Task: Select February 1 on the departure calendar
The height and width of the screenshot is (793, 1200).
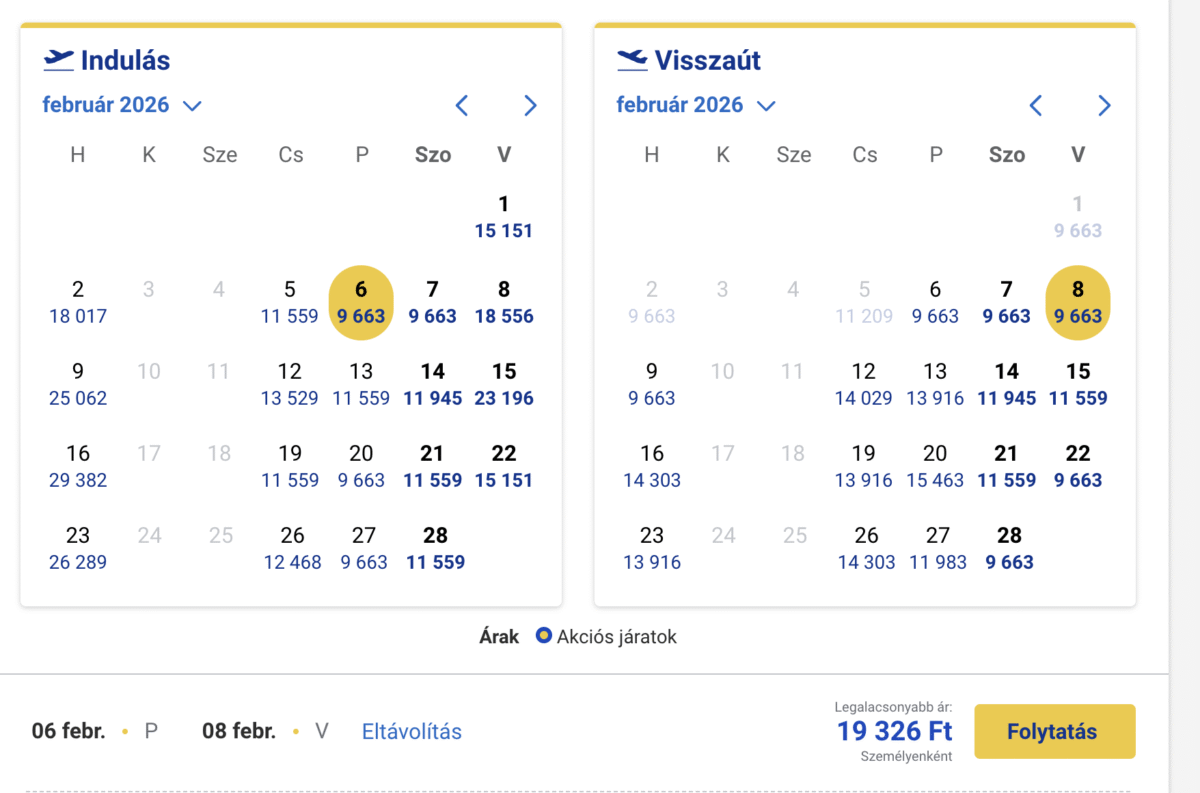Action: click(x=504, y=216)
